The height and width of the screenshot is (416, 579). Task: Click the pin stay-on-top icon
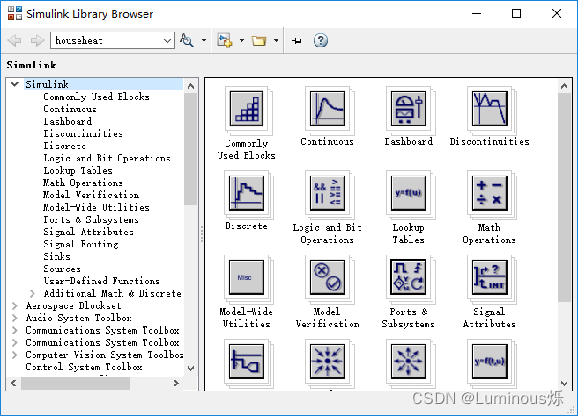(x=297, y=41)
